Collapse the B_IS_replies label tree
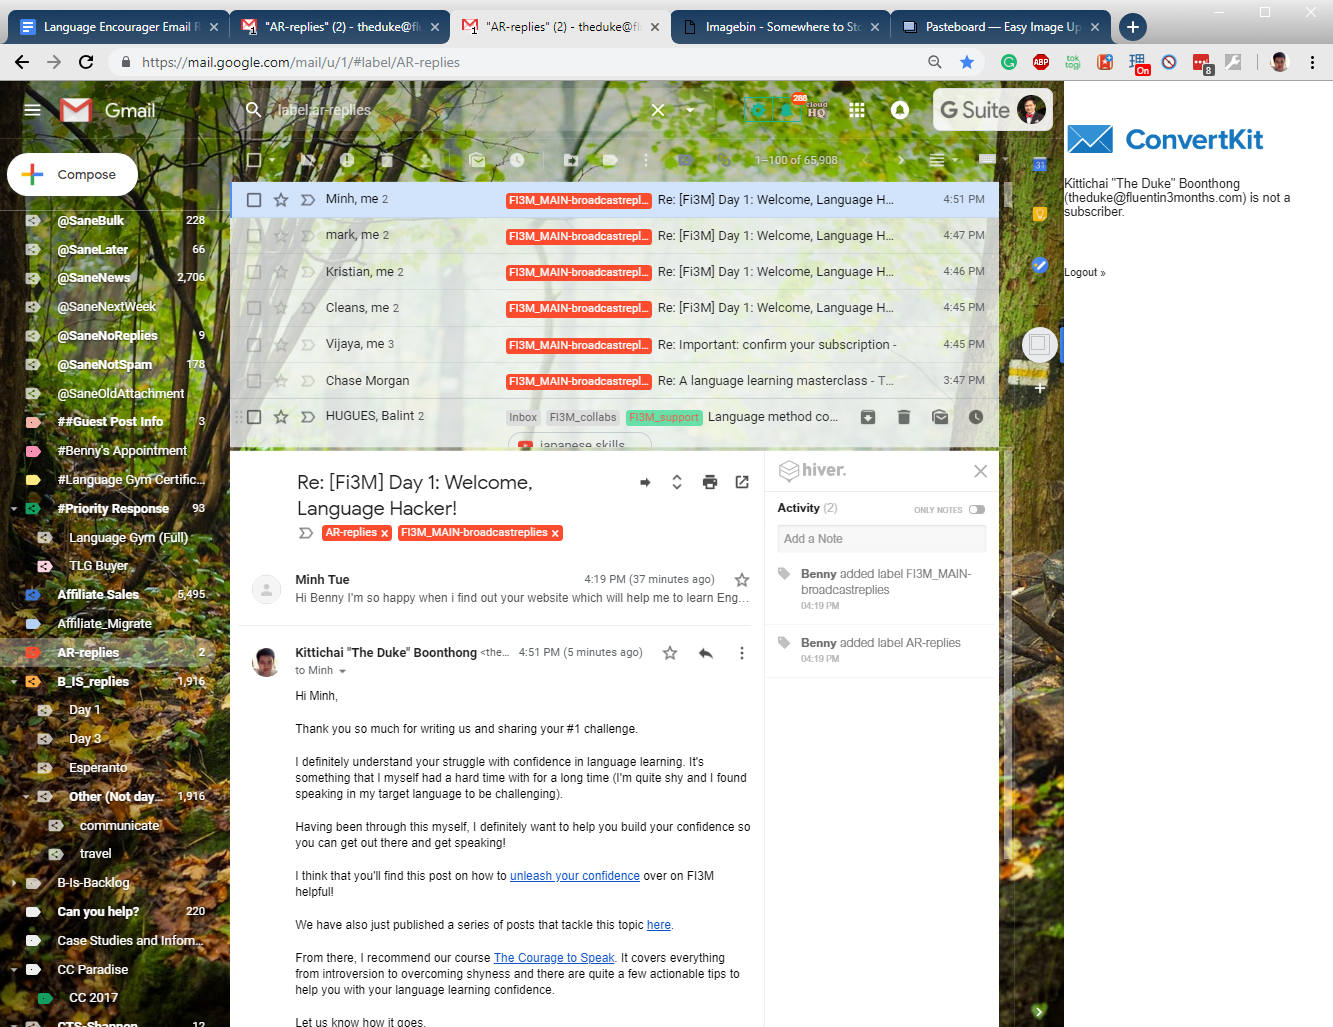 14,682
